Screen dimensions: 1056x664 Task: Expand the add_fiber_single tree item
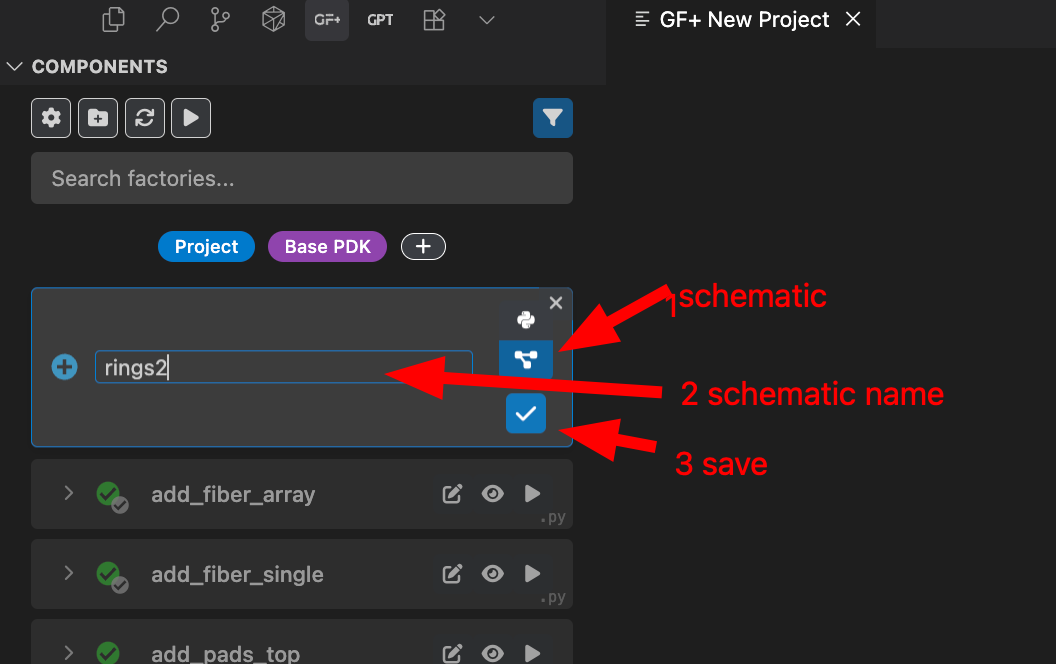[69, 573]
